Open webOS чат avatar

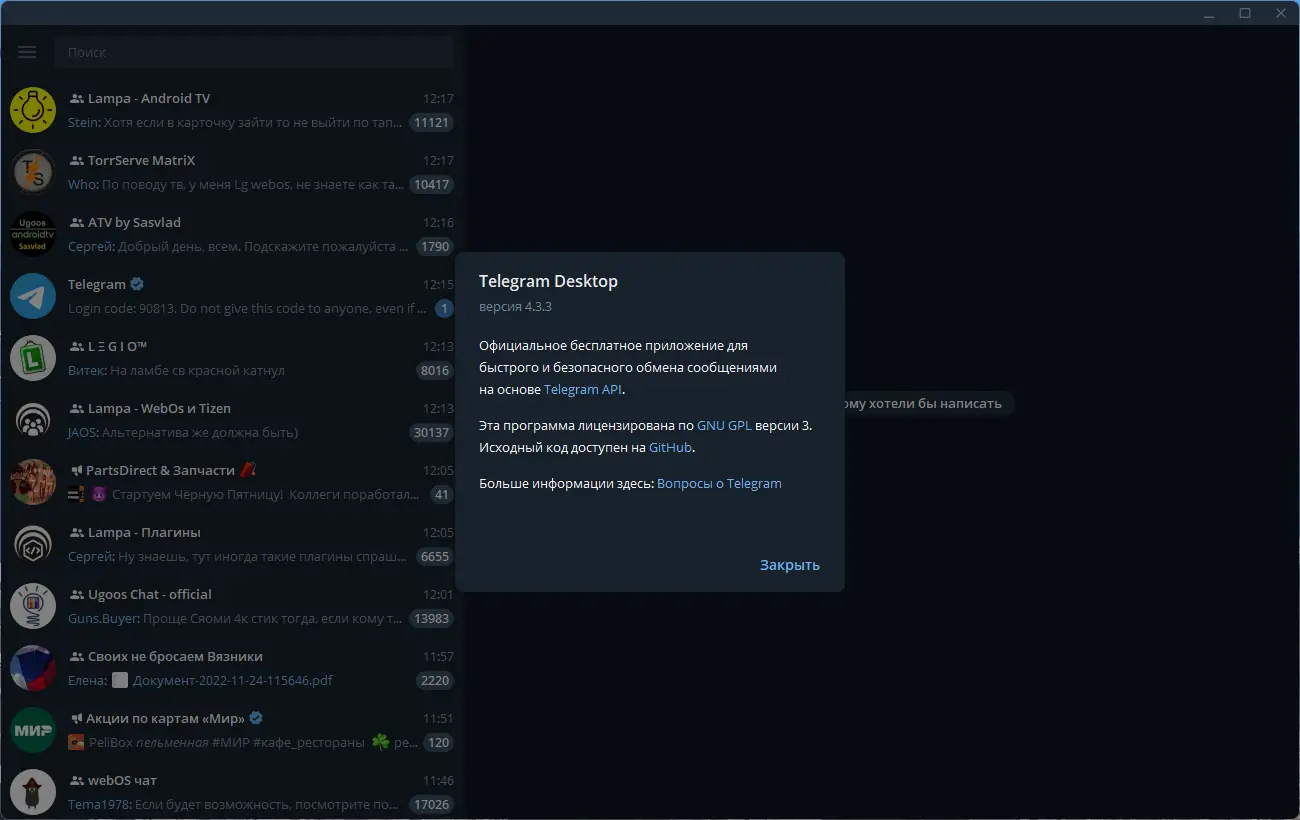click(33, 792)
